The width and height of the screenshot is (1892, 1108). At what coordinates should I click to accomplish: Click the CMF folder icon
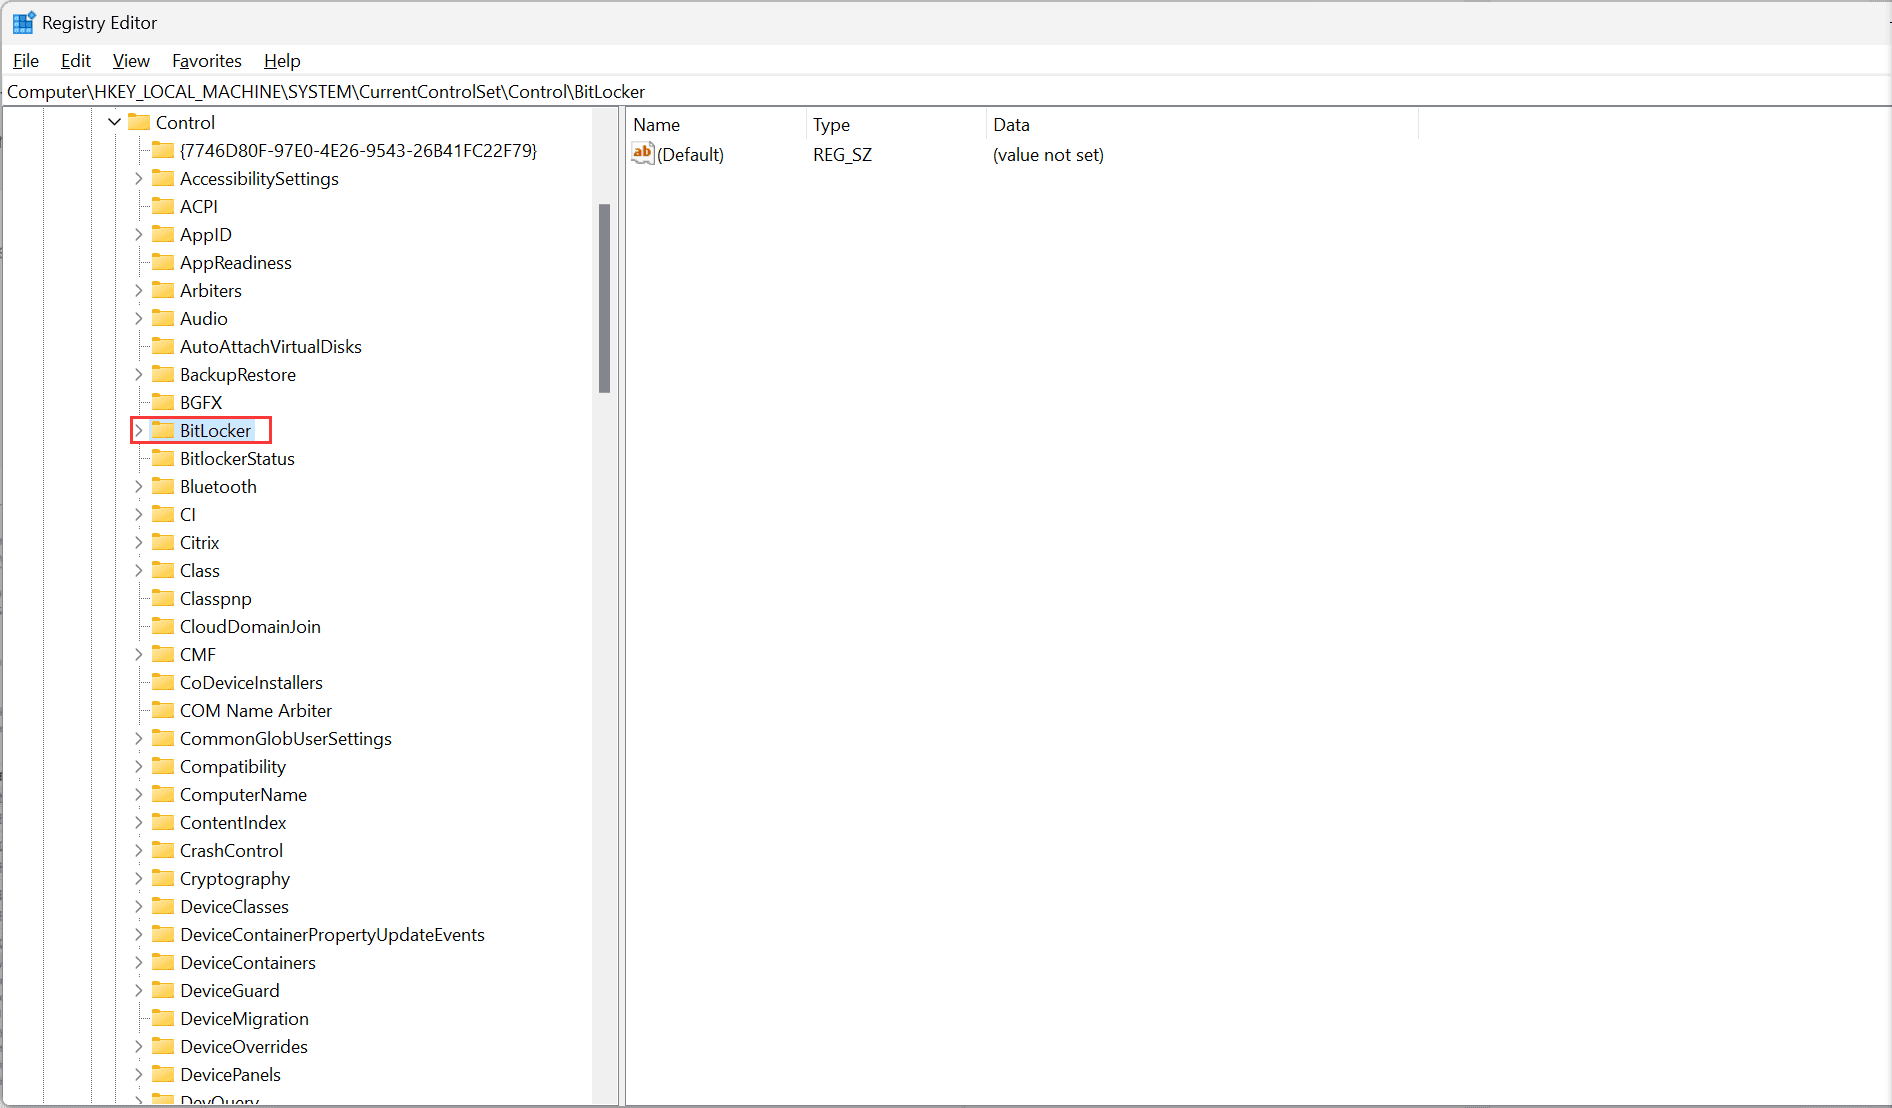pyautogui.click(x=163, y=654)
